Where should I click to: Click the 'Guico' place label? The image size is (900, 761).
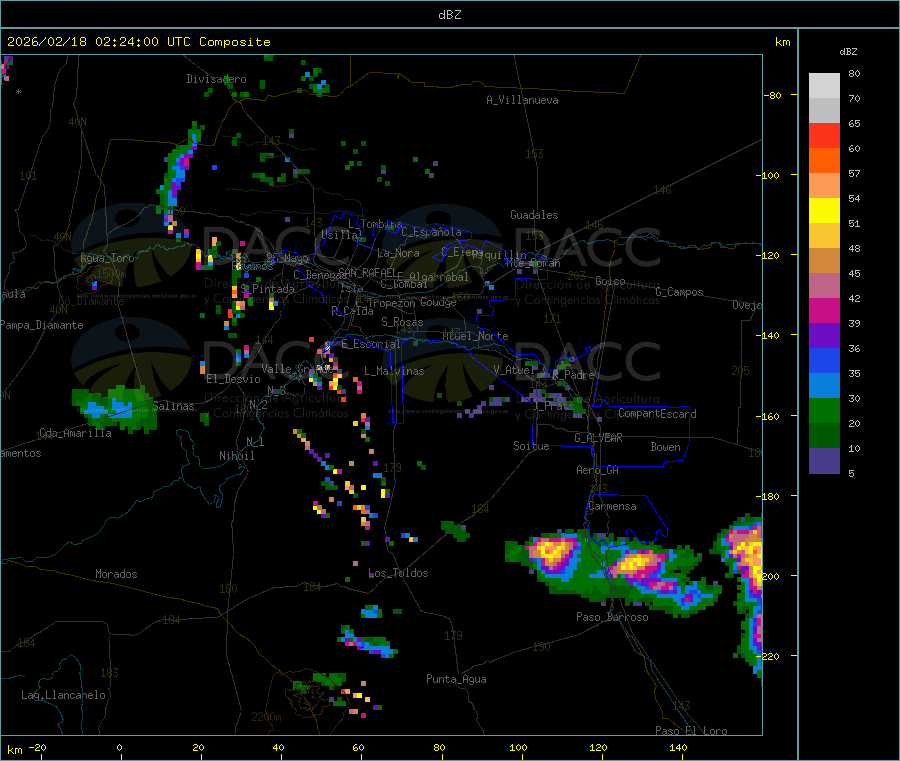[x=610, y=281]
